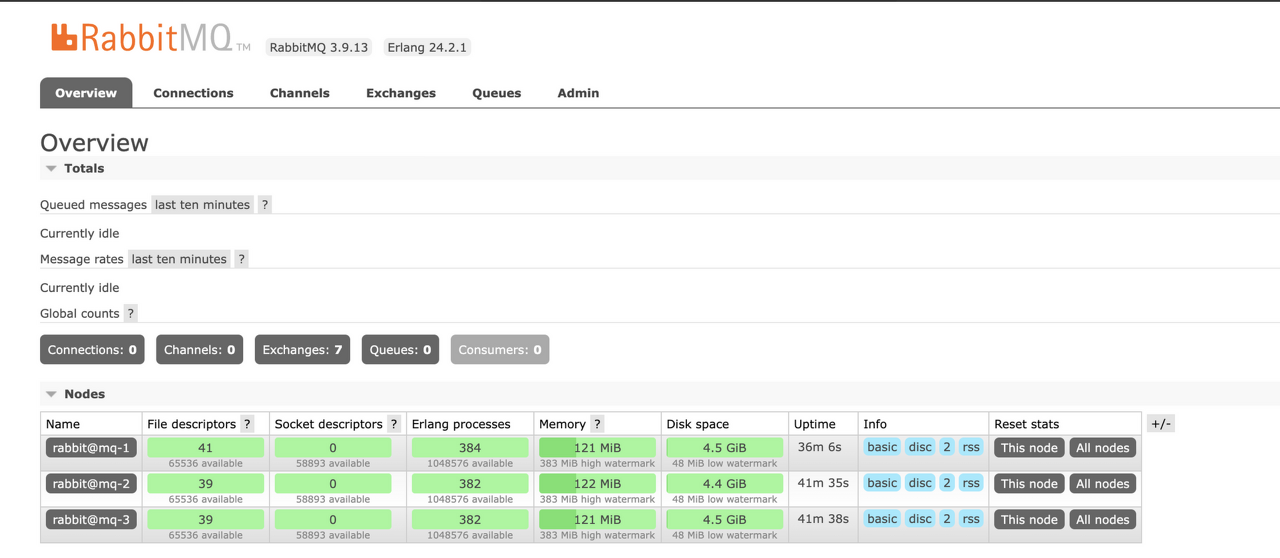The height and width of the screenshot is (558, 1280).
Task: Click the memory usage bar for rabbit@mq-1
Action: pyautogui.click(x=597, y=448)
